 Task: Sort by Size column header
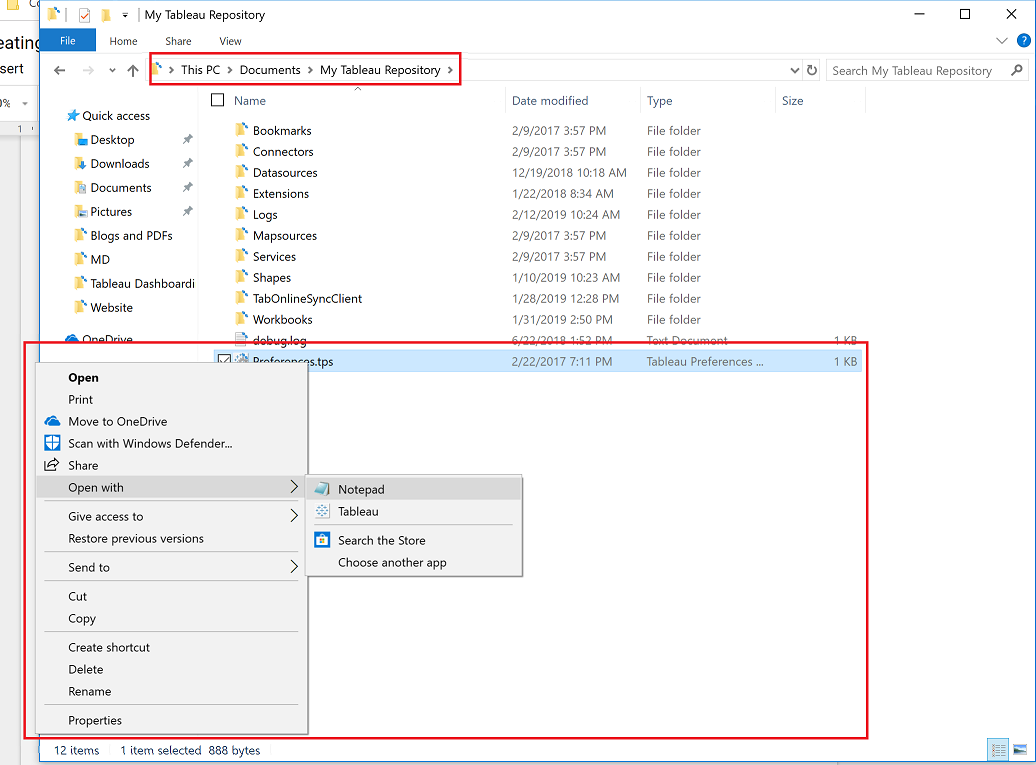pos(792,100)
